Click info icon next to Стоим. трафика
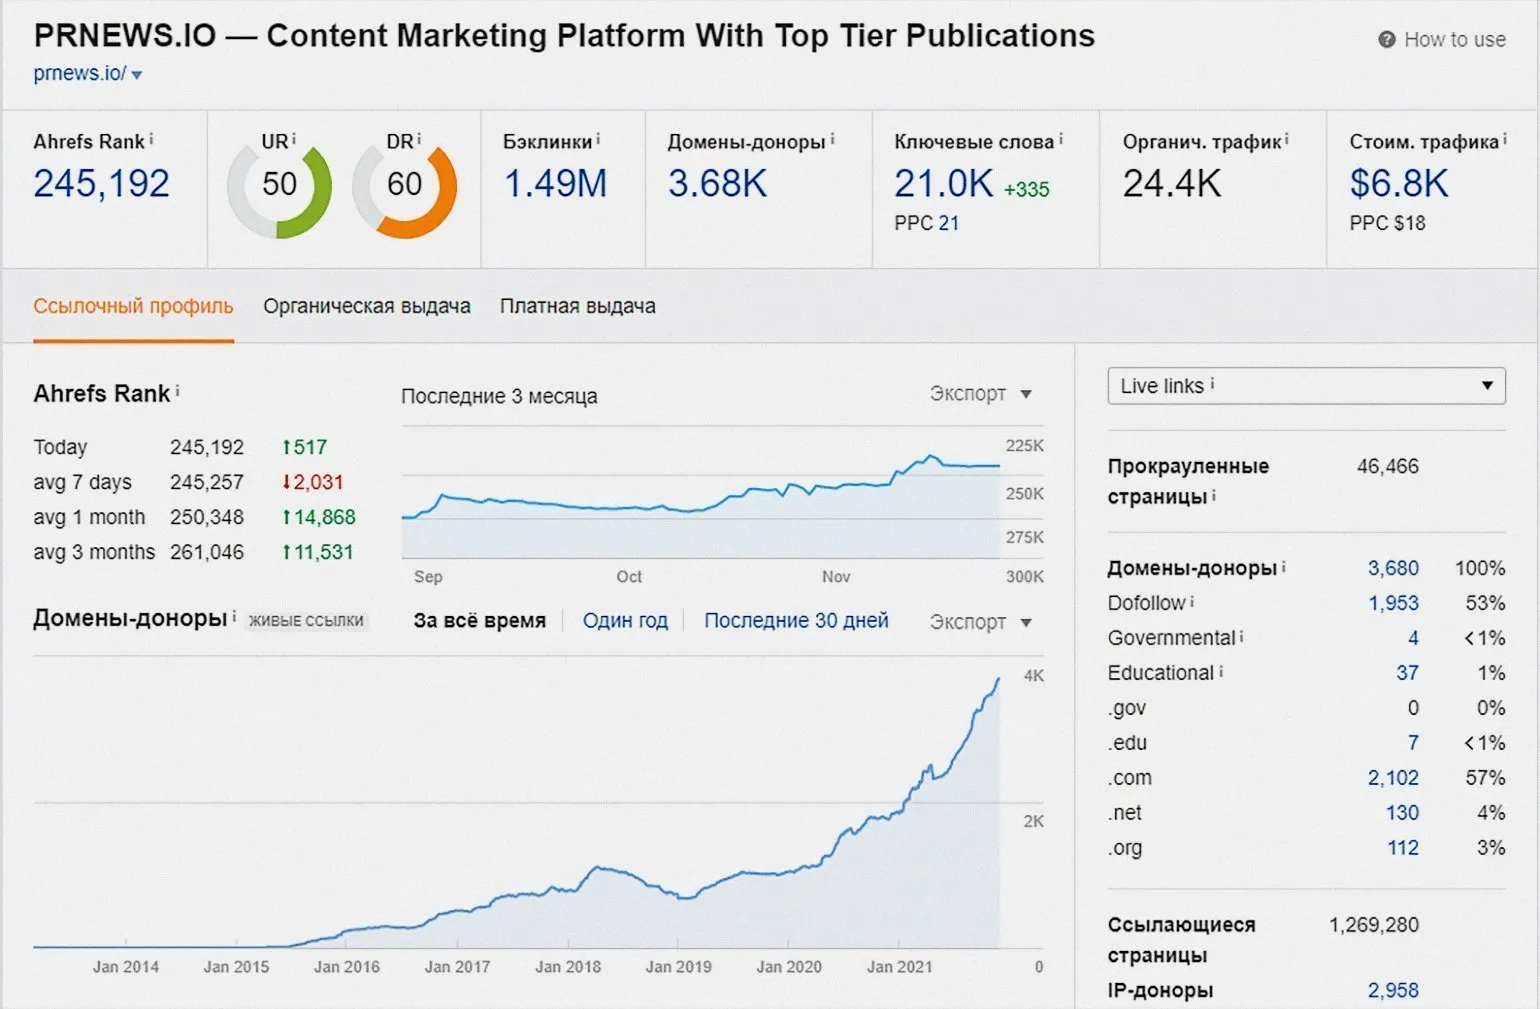Screen dimensions: 1540x1009 pyautogui.click(x=1505, y=140)
